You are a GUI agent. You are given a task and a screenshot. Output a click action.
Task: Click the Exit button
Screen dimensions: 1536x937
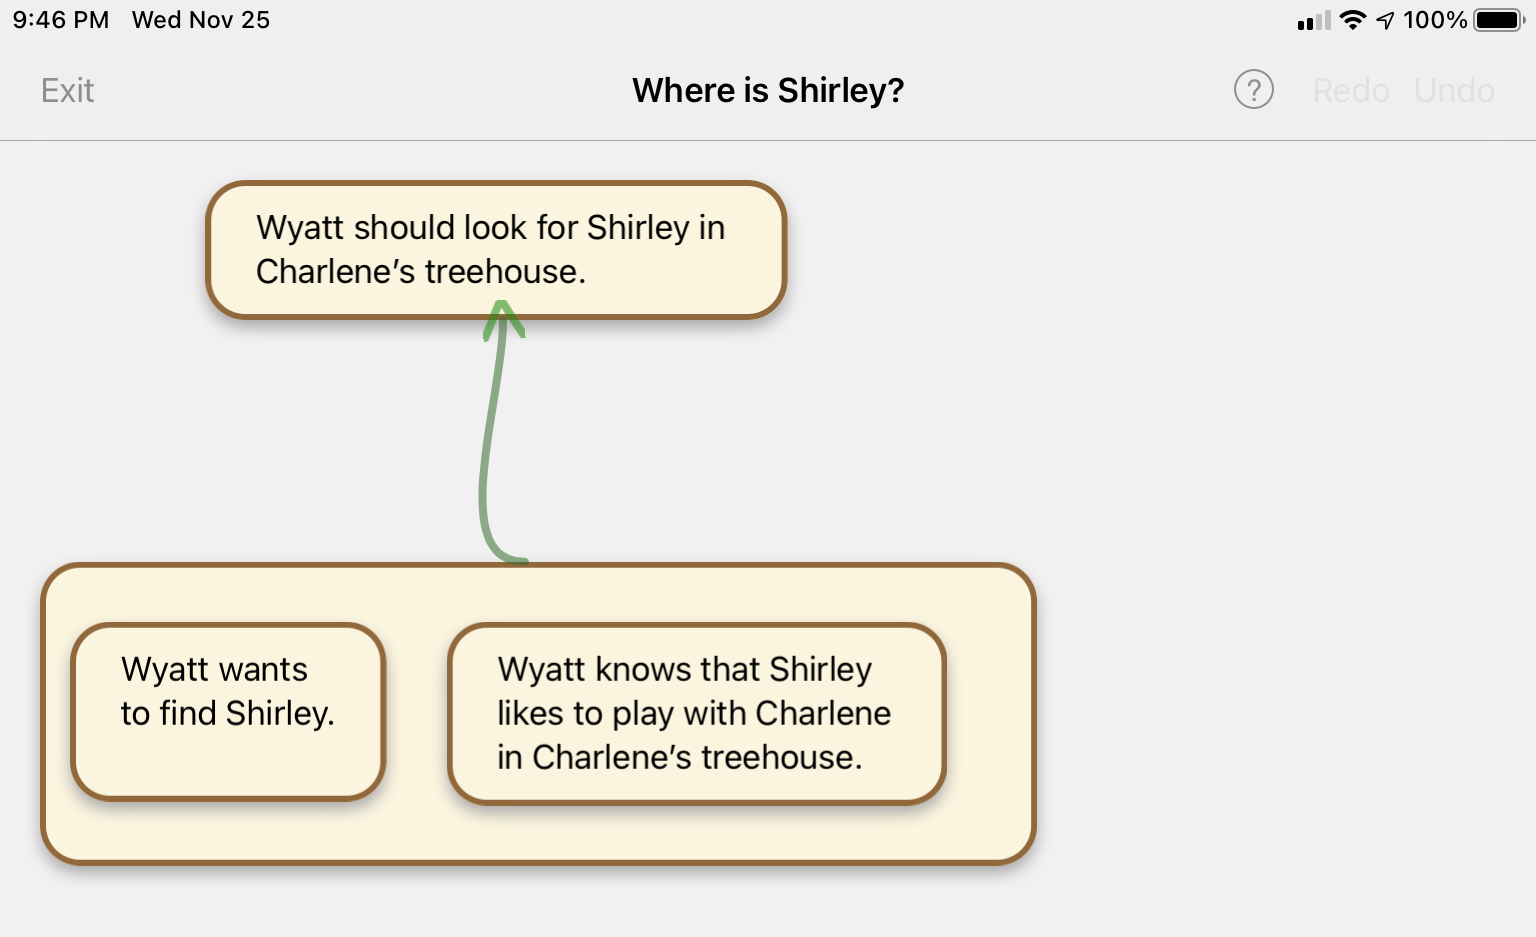(x=66, y=90)
